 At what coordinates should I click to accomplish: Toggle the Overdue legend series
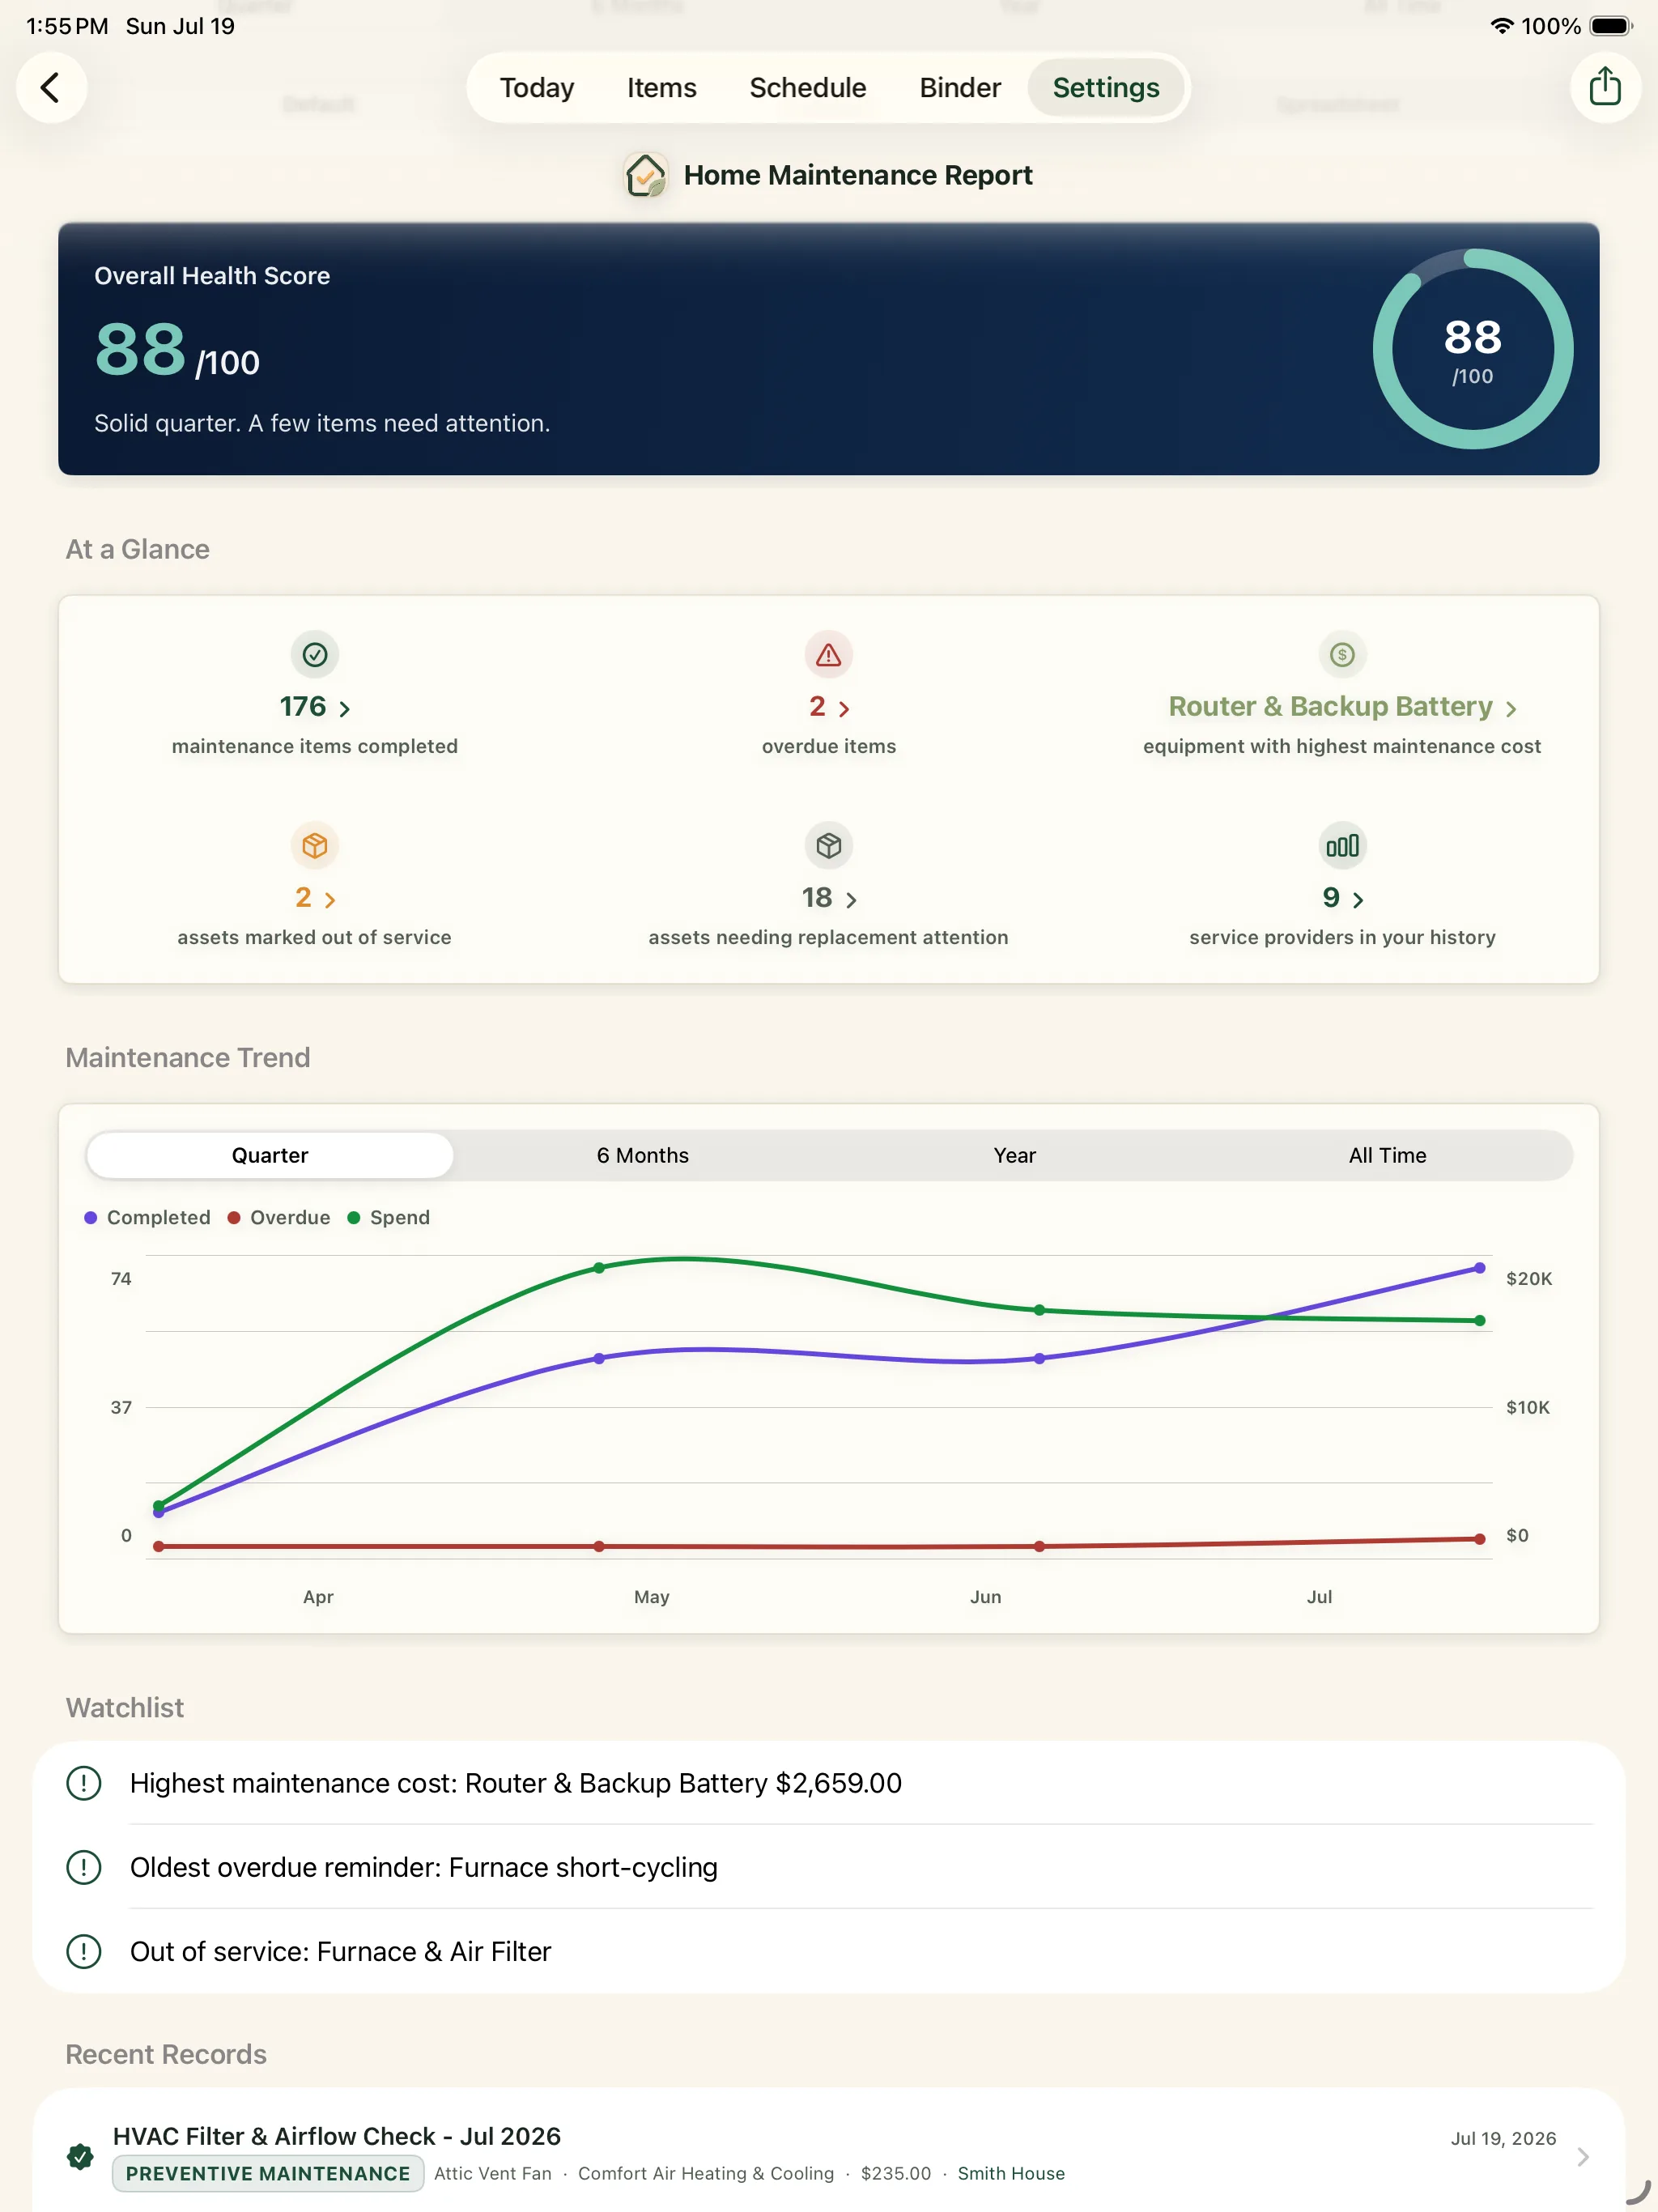pos(279,1217)
